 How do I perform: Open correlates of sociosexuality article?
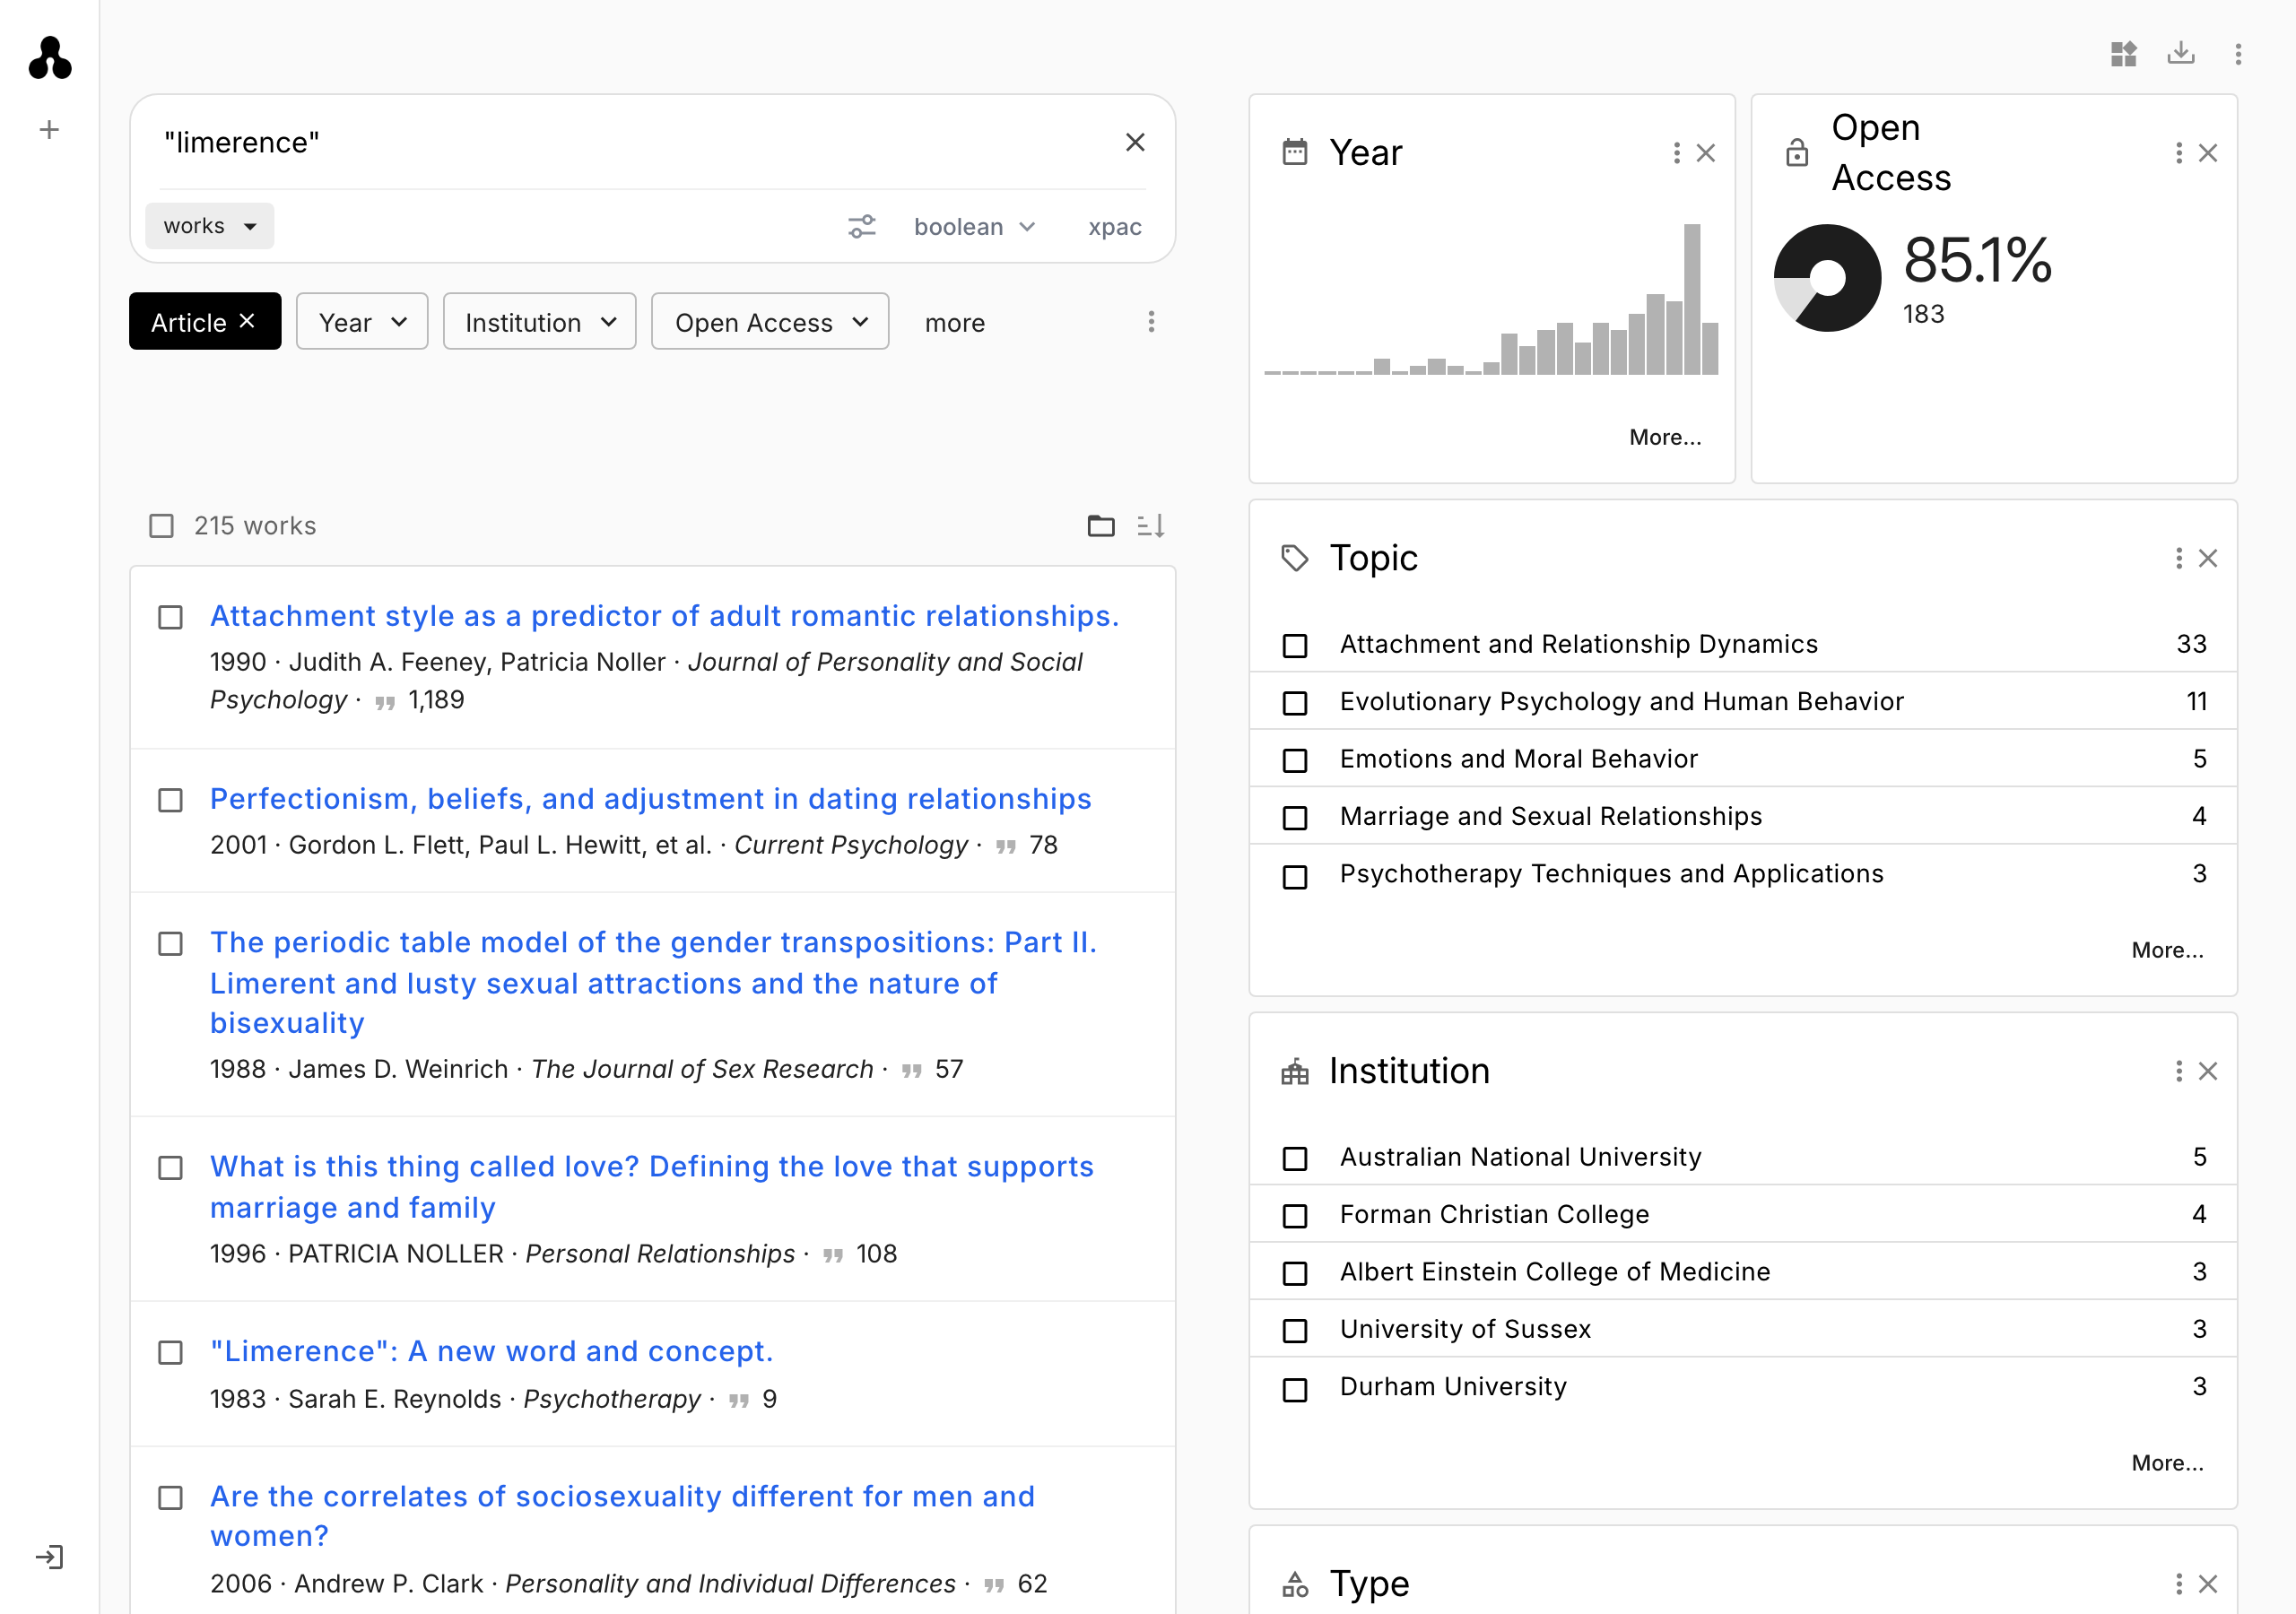coord(622,1516)
